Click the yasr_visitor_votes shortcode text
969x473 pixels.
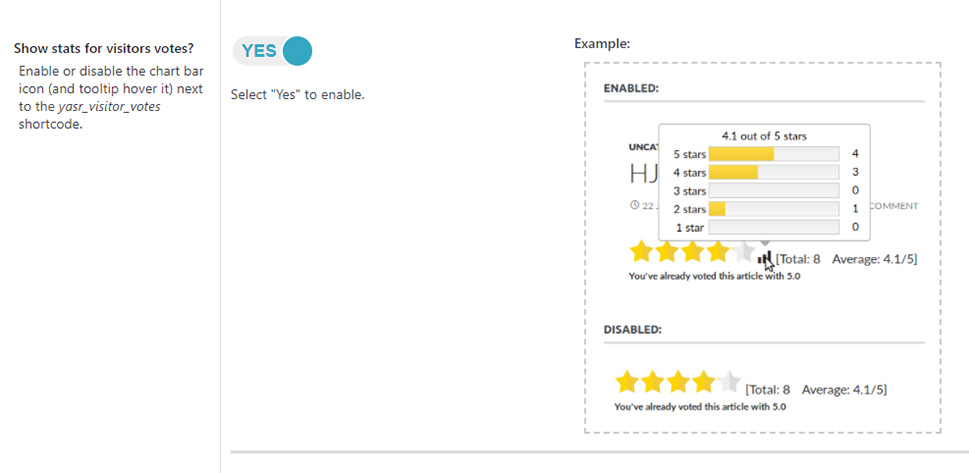point(109,106)
